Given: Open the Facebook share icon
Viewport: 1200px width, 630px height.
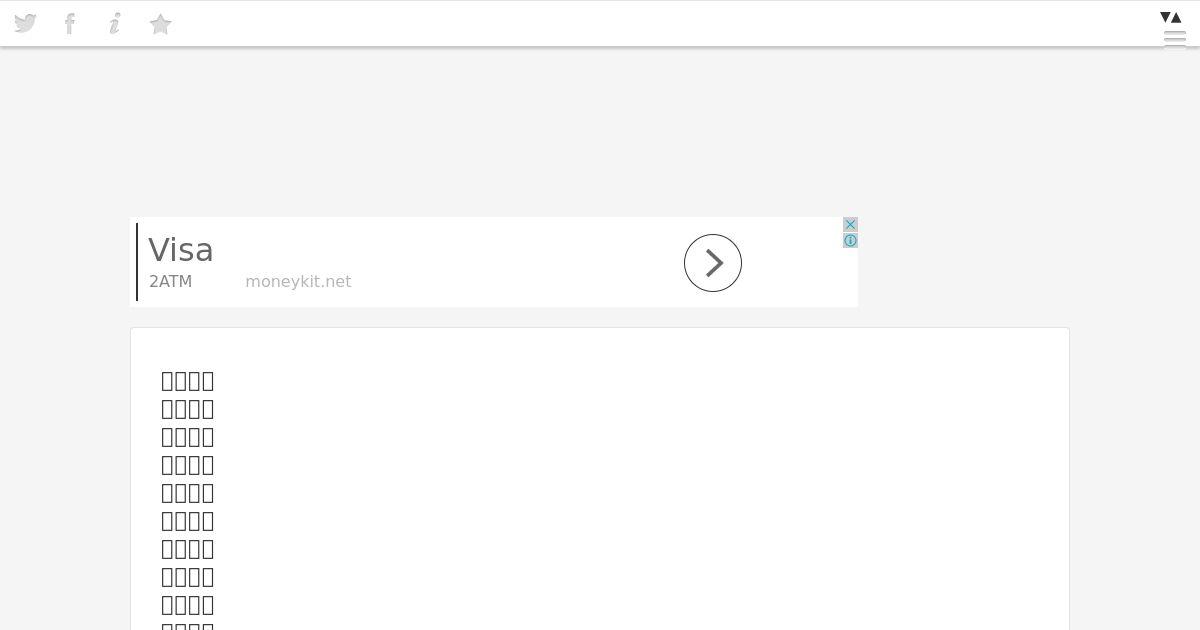Looking at the screenshot, I should 70,23.
